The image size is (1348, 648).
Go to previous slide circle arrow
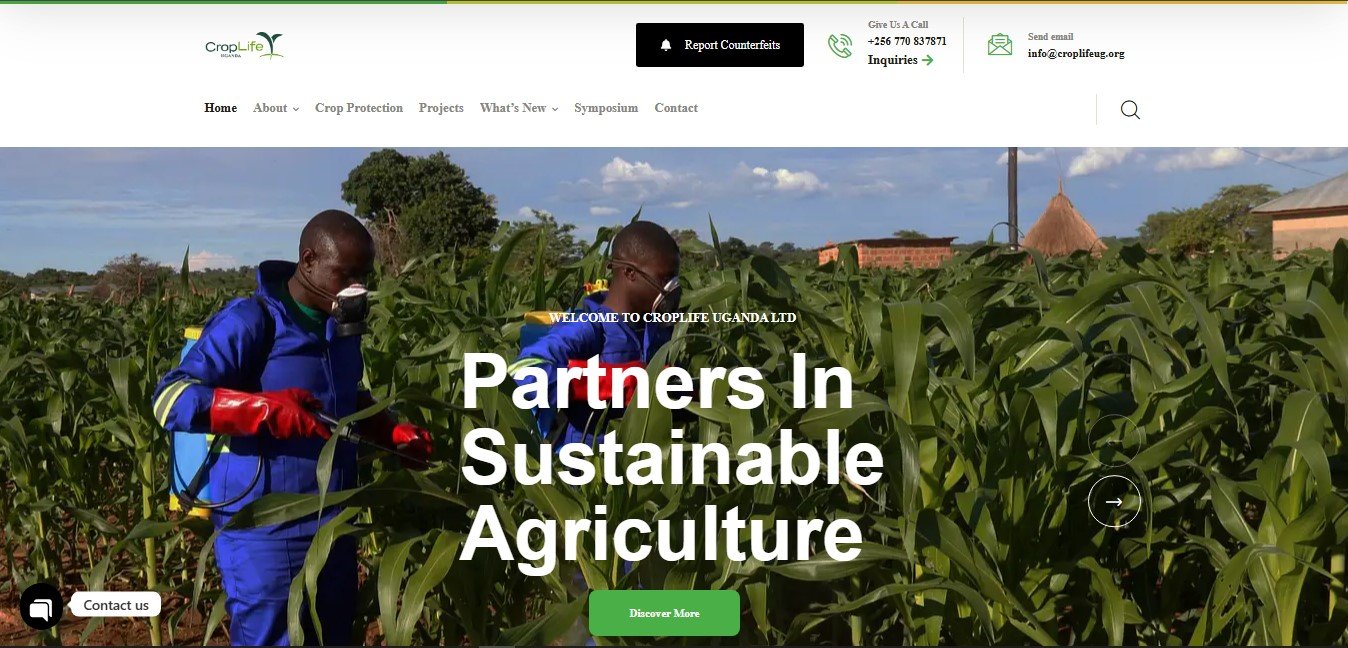pos(1114,440)
